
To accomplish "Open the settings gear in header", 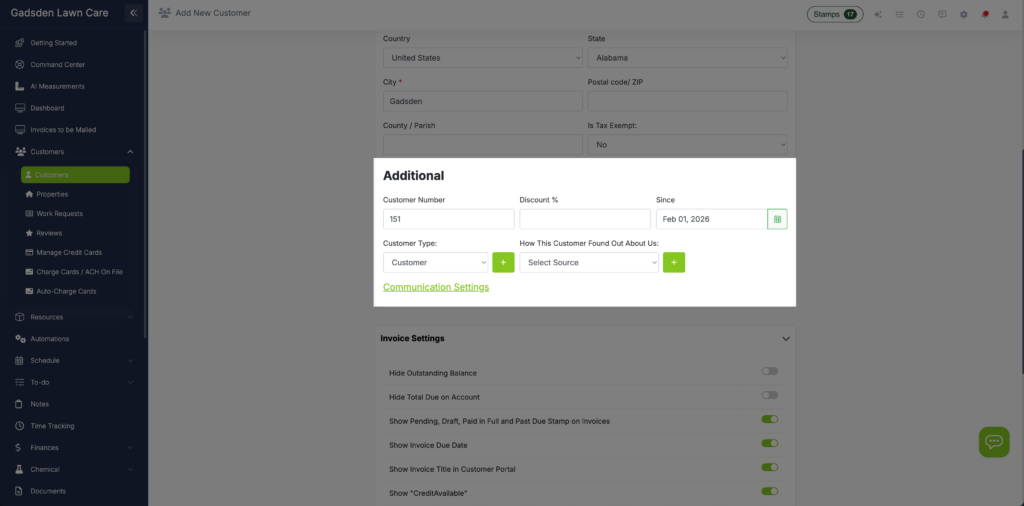I will point(963,14).
